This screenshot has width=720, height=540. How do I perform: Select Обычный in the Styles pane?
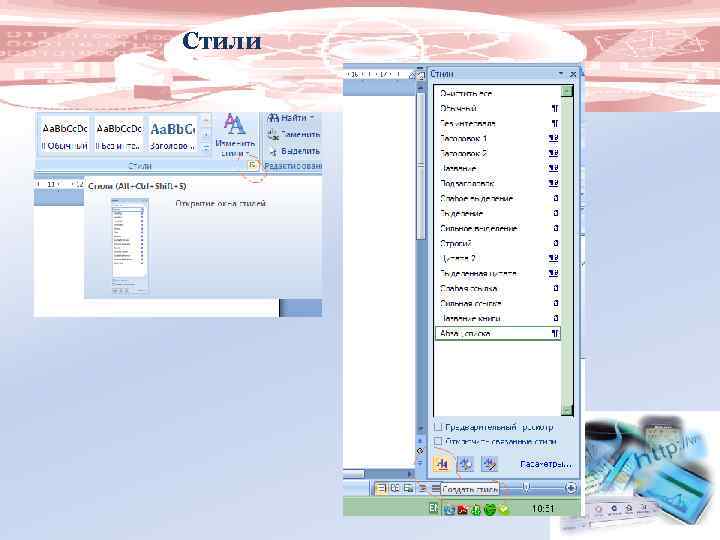(497, 108)
